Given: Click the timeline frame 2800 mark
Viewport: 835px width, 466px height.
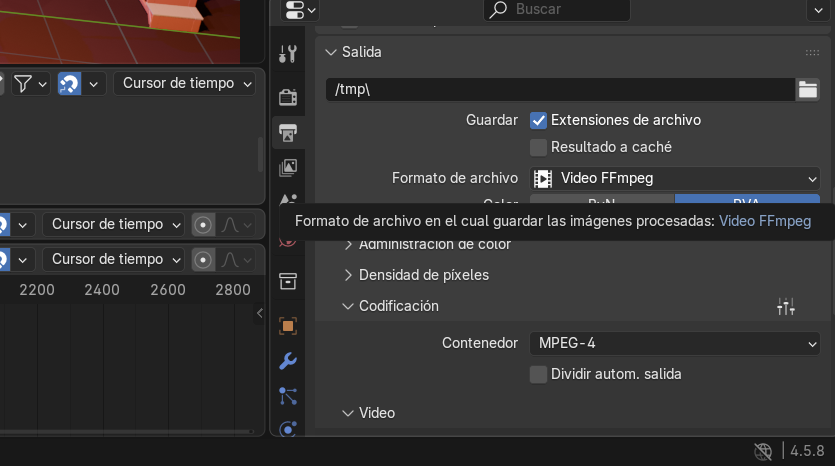Looking at the screenshot, I should point(233,290).
